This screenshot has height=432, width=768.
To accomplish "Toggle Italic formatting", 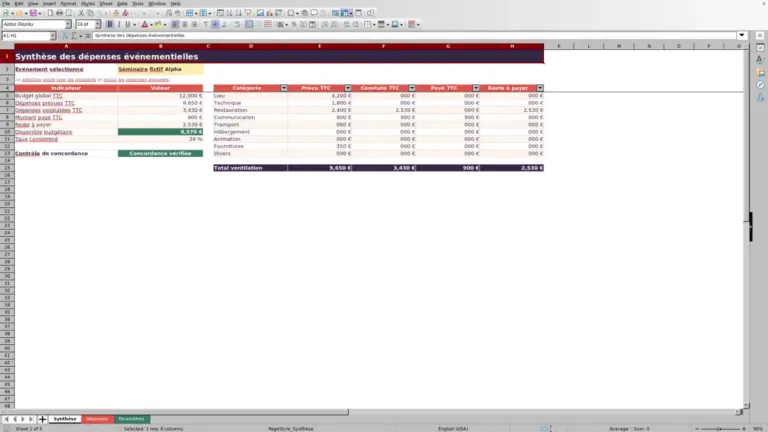I will [x=119, y=24].
